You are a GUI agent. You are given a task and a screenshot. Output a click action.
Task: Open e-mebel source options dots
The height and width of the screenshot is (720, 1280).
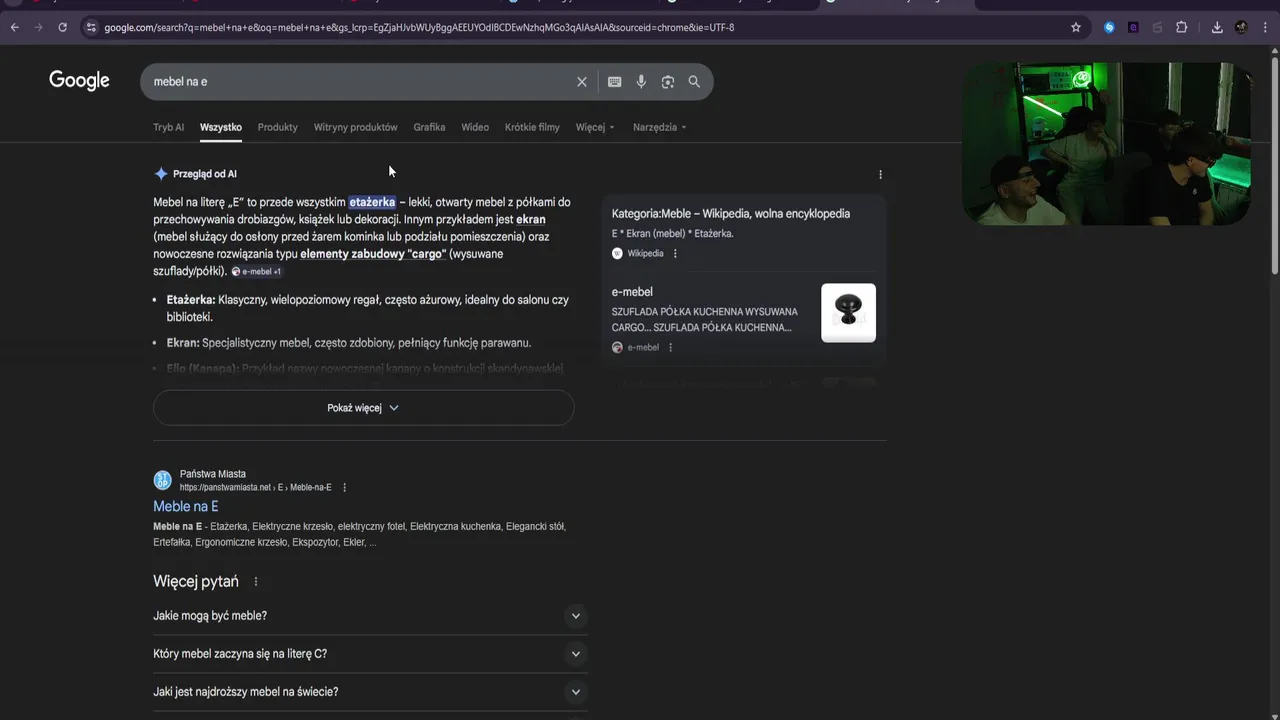pyautogui.click(x=670, y=348)
